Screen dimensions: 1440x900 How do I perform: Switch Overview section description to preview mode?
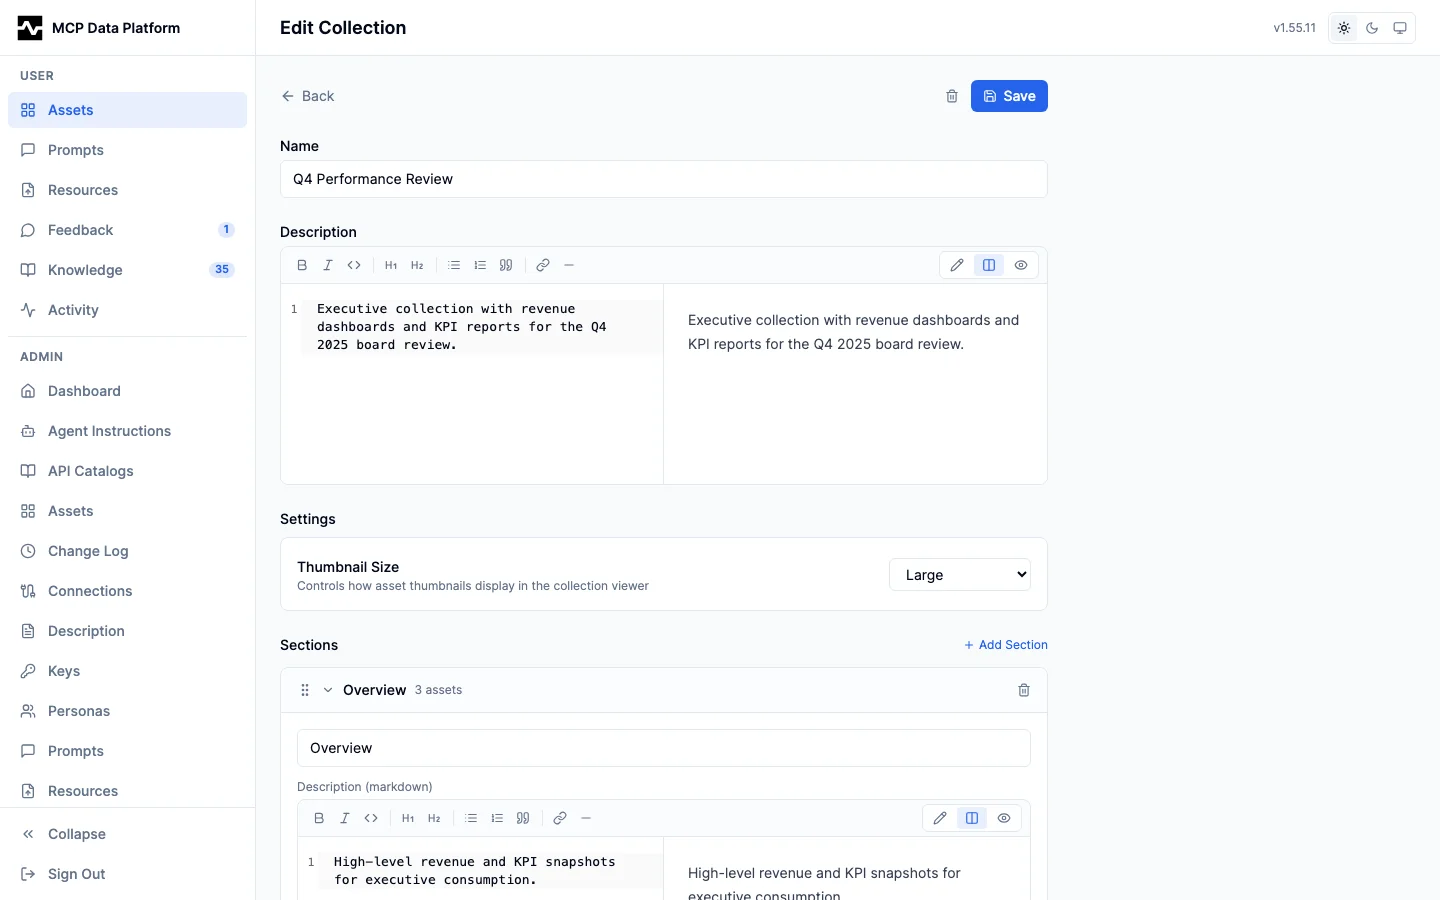[1004, 818]
